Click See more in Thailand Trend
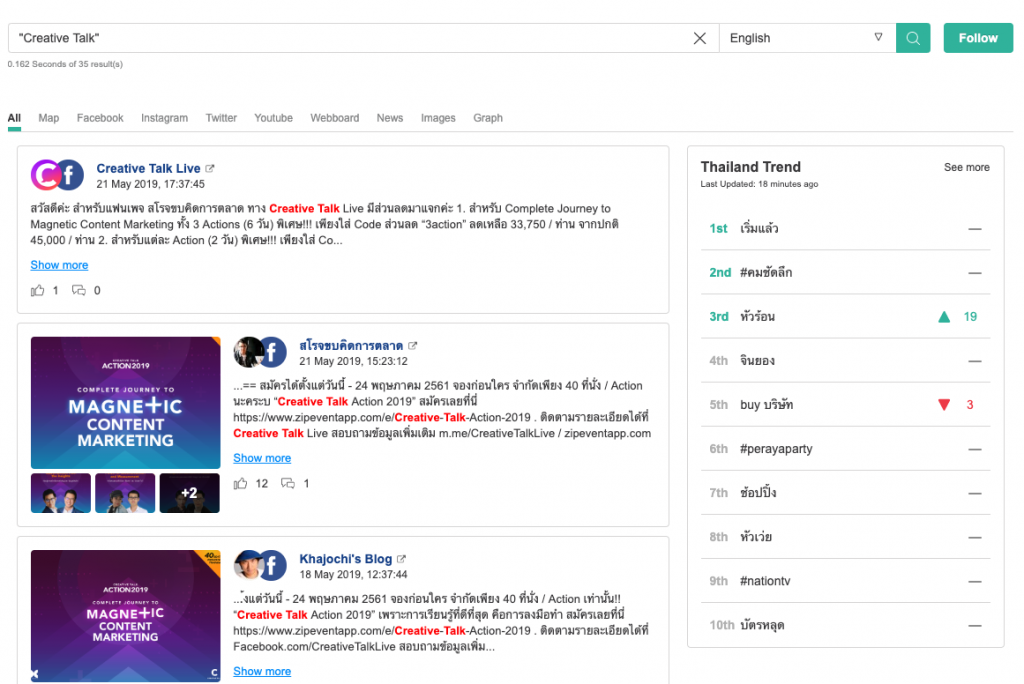 point(967,167)
